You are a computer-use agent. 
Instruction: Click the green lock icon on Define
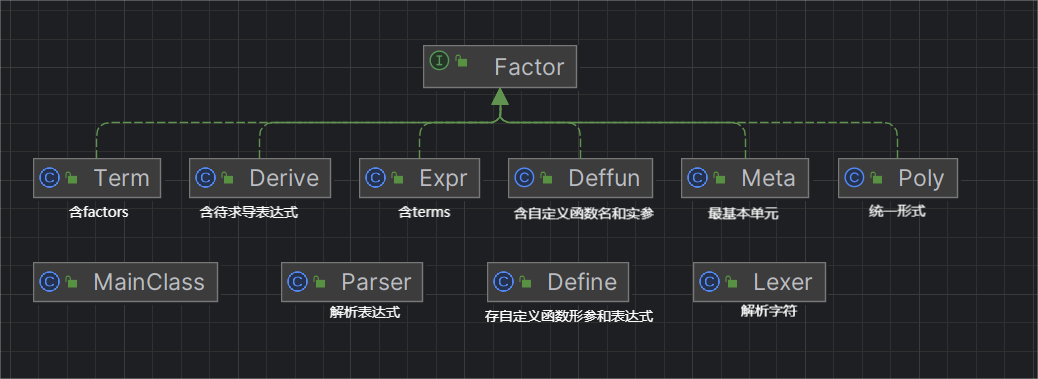[x=526, y=282]
